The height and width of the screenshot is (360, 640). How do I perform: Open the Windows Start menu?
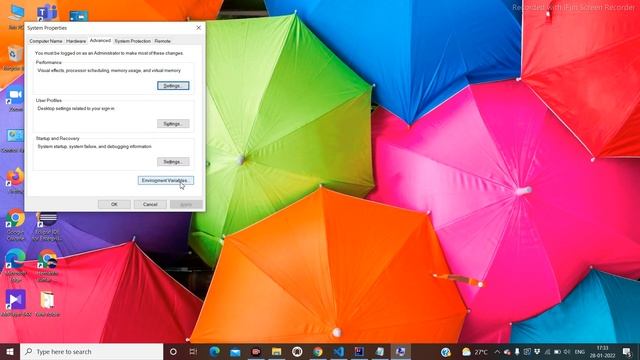(10, 351)
